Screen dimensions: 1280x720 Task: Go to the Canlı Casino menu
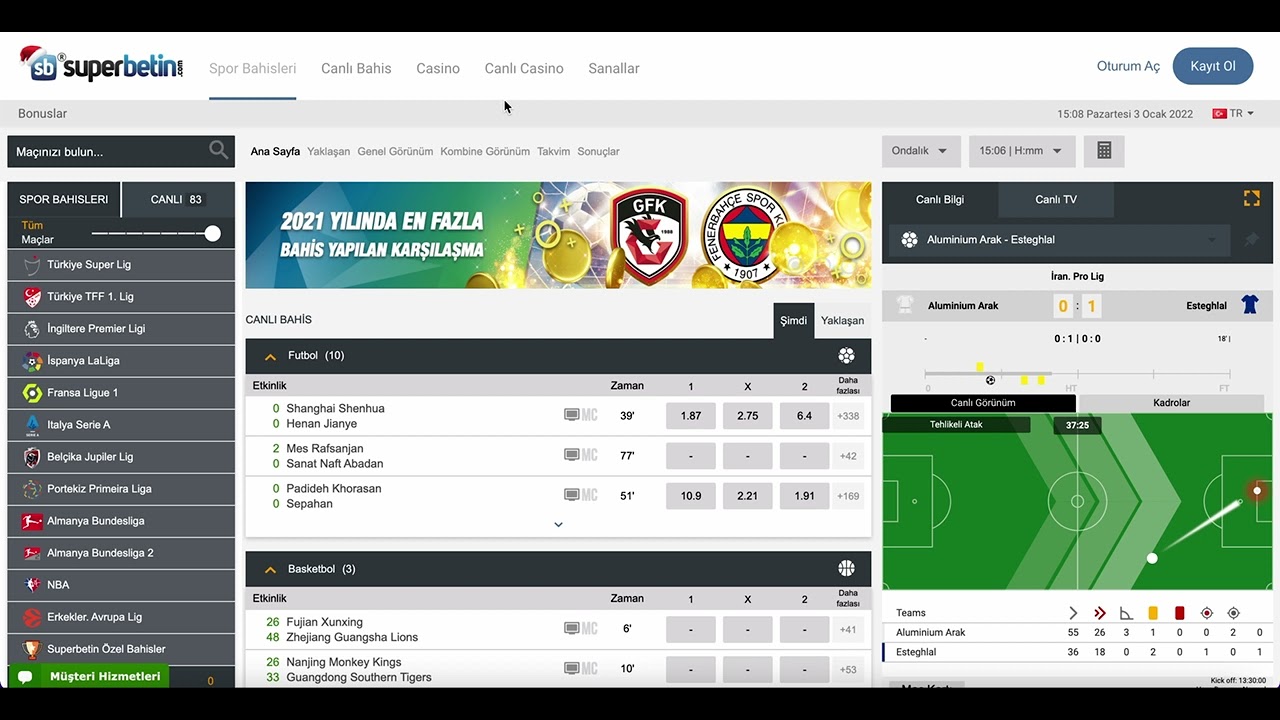(x=524, y=68)
